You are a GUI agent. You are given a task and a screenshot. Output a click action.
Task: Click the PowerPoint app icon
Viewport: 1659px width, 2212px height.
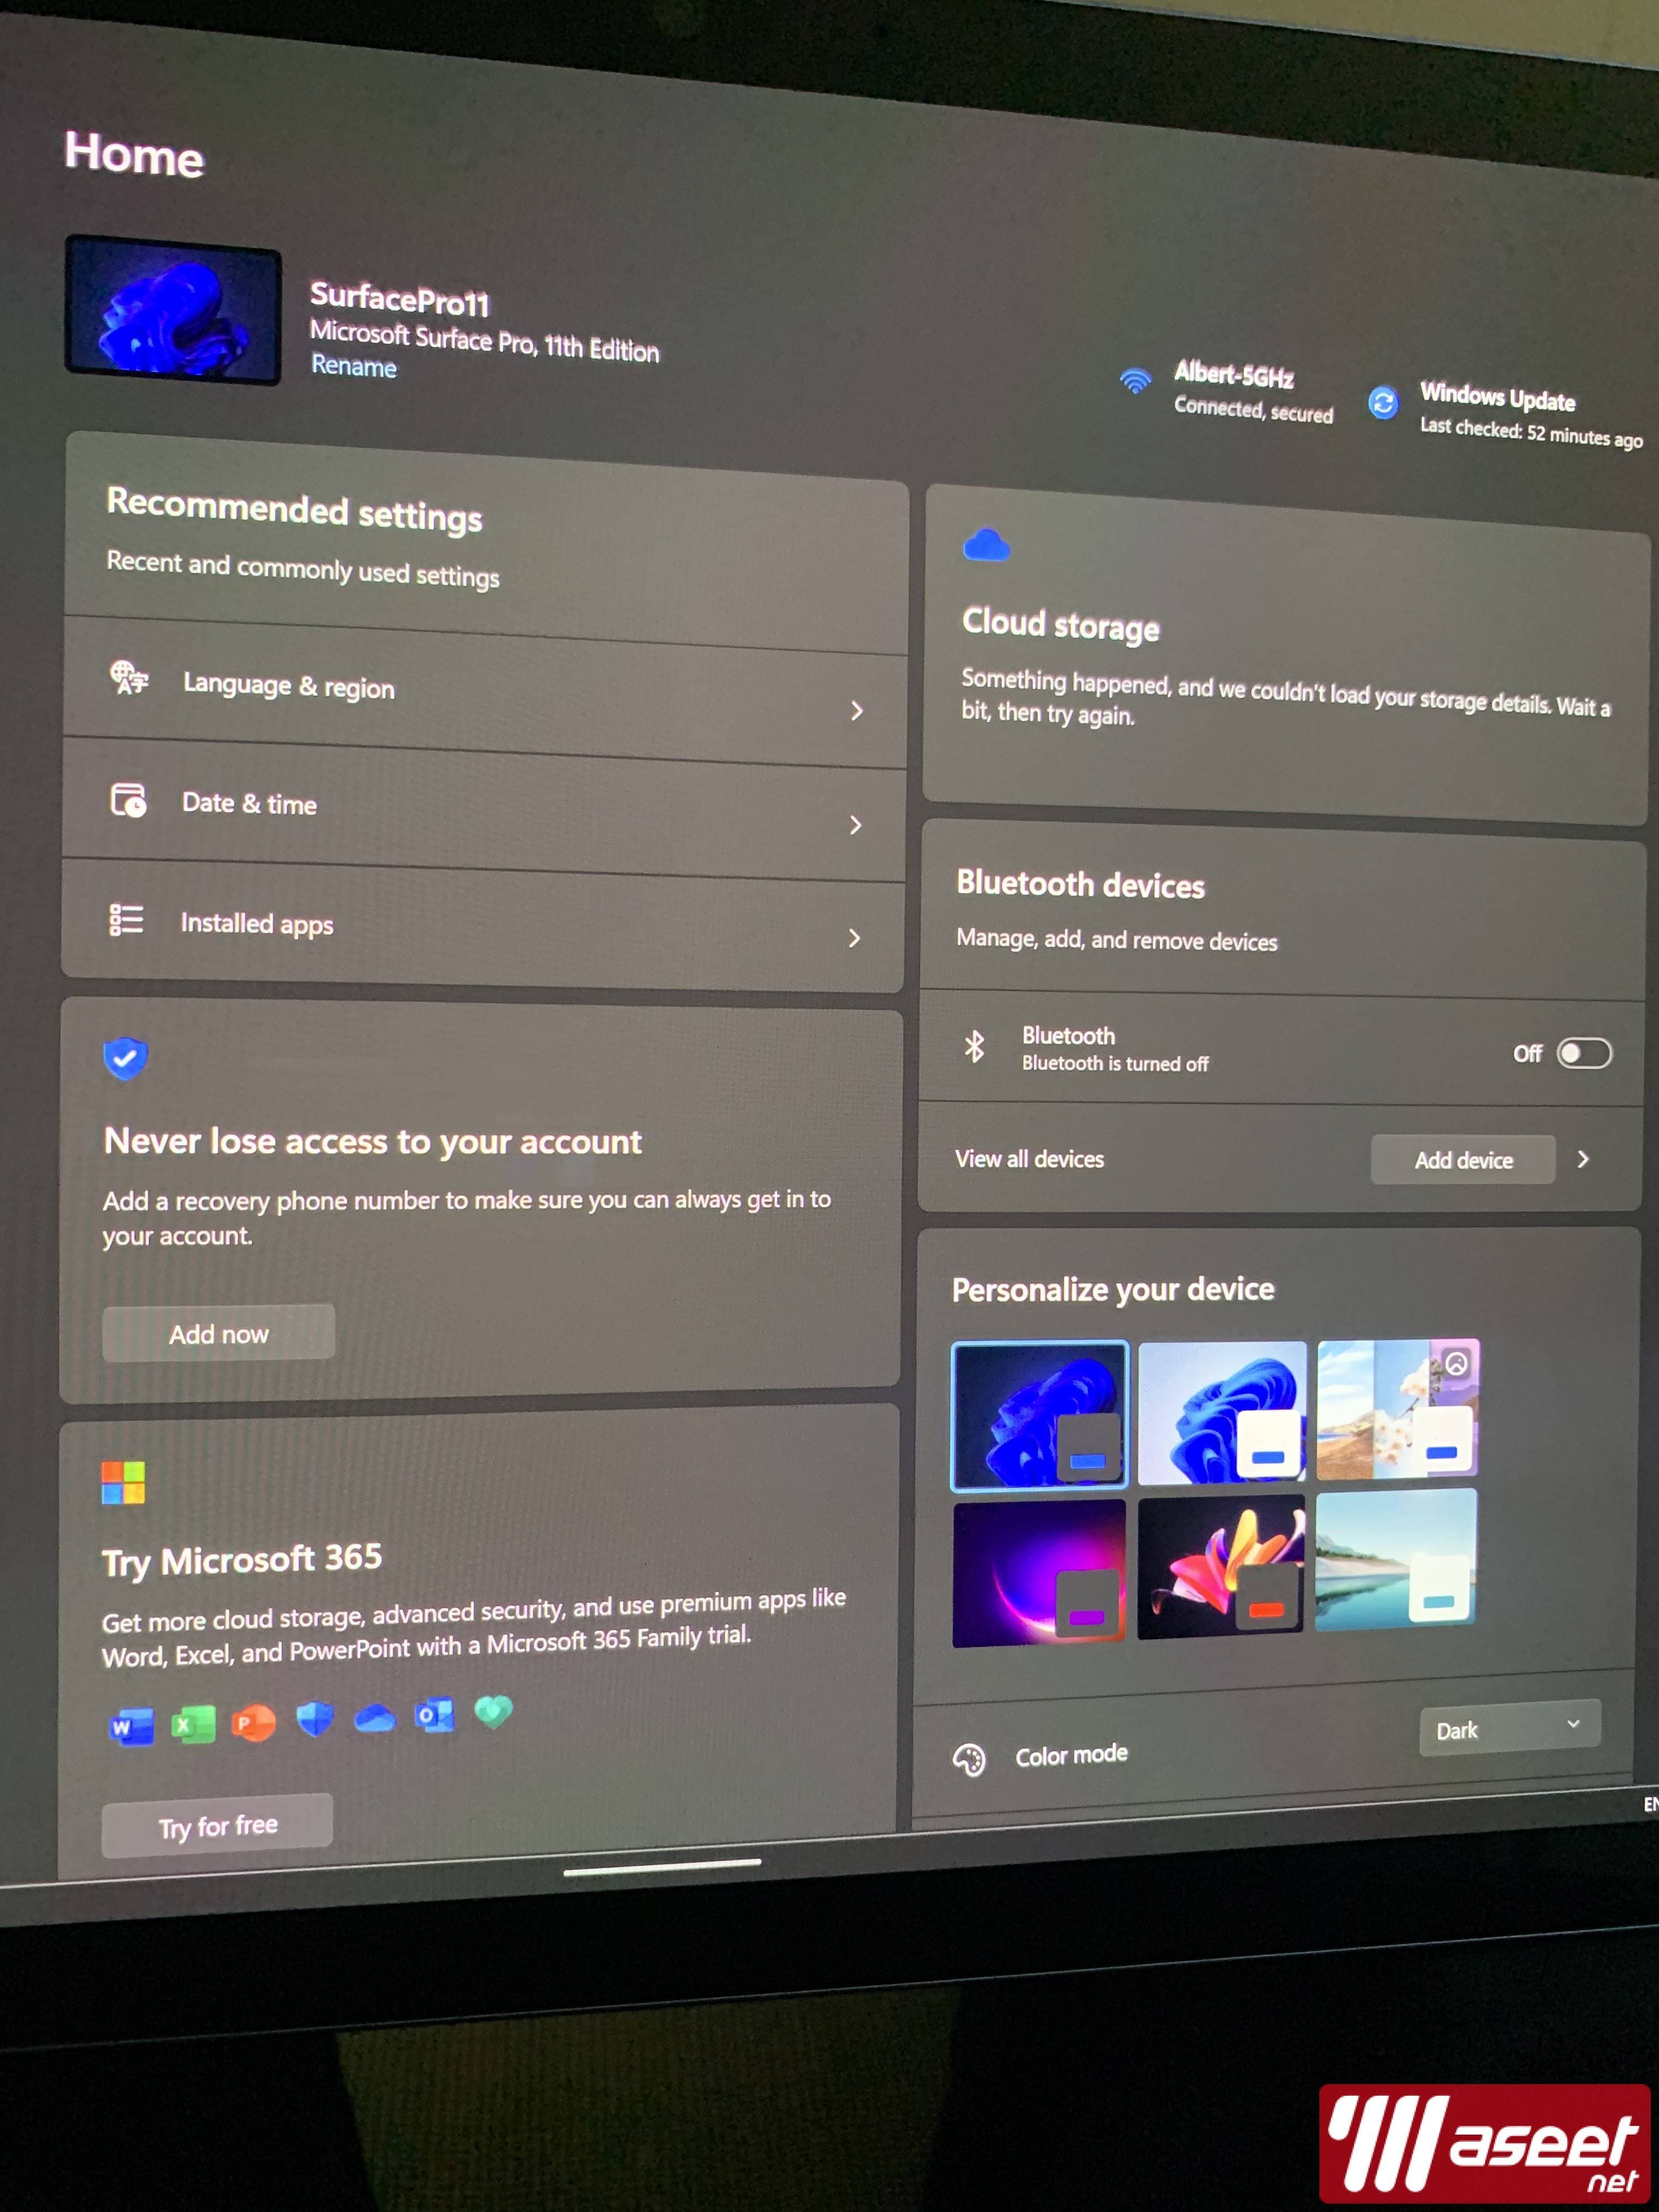tap(253, 1722)
